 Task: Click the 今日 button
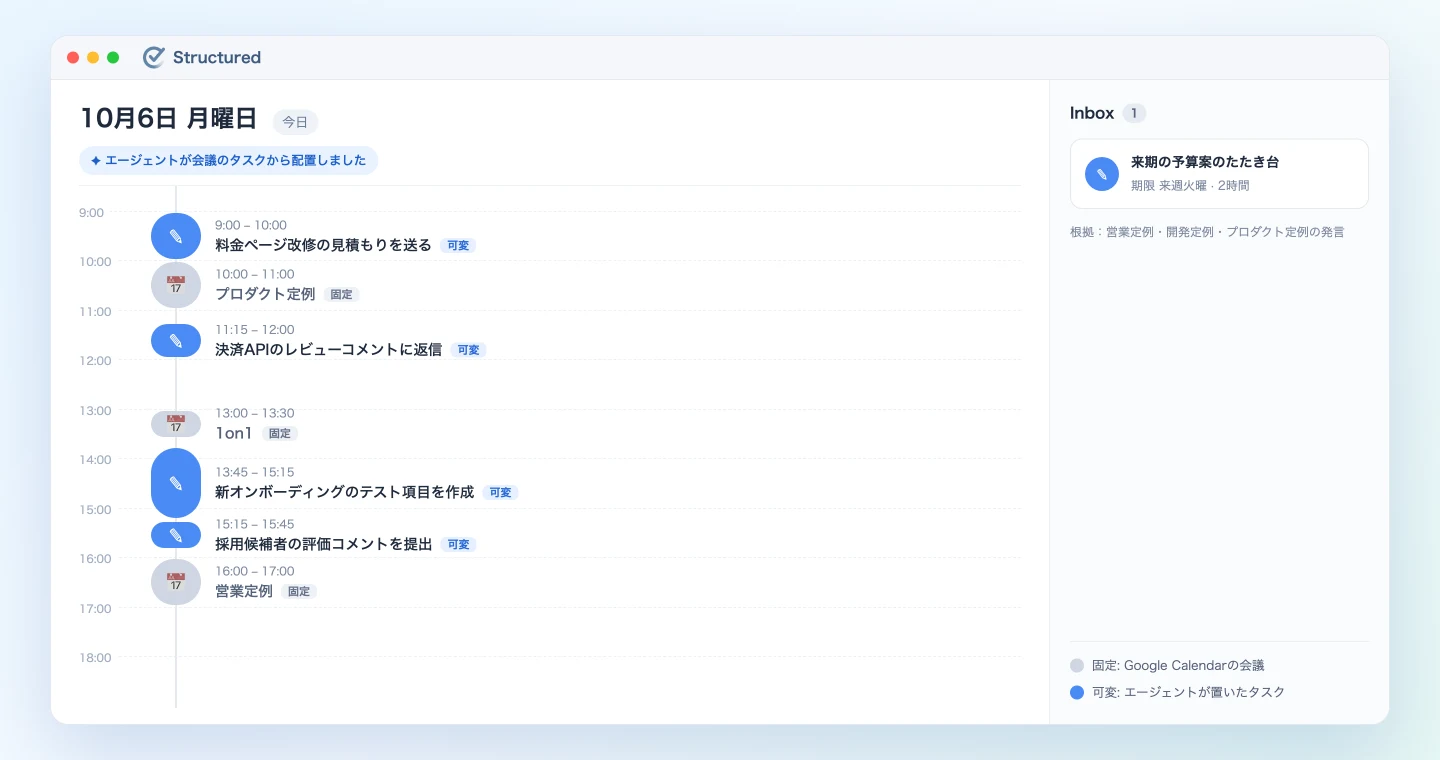[x=295, y=122]
